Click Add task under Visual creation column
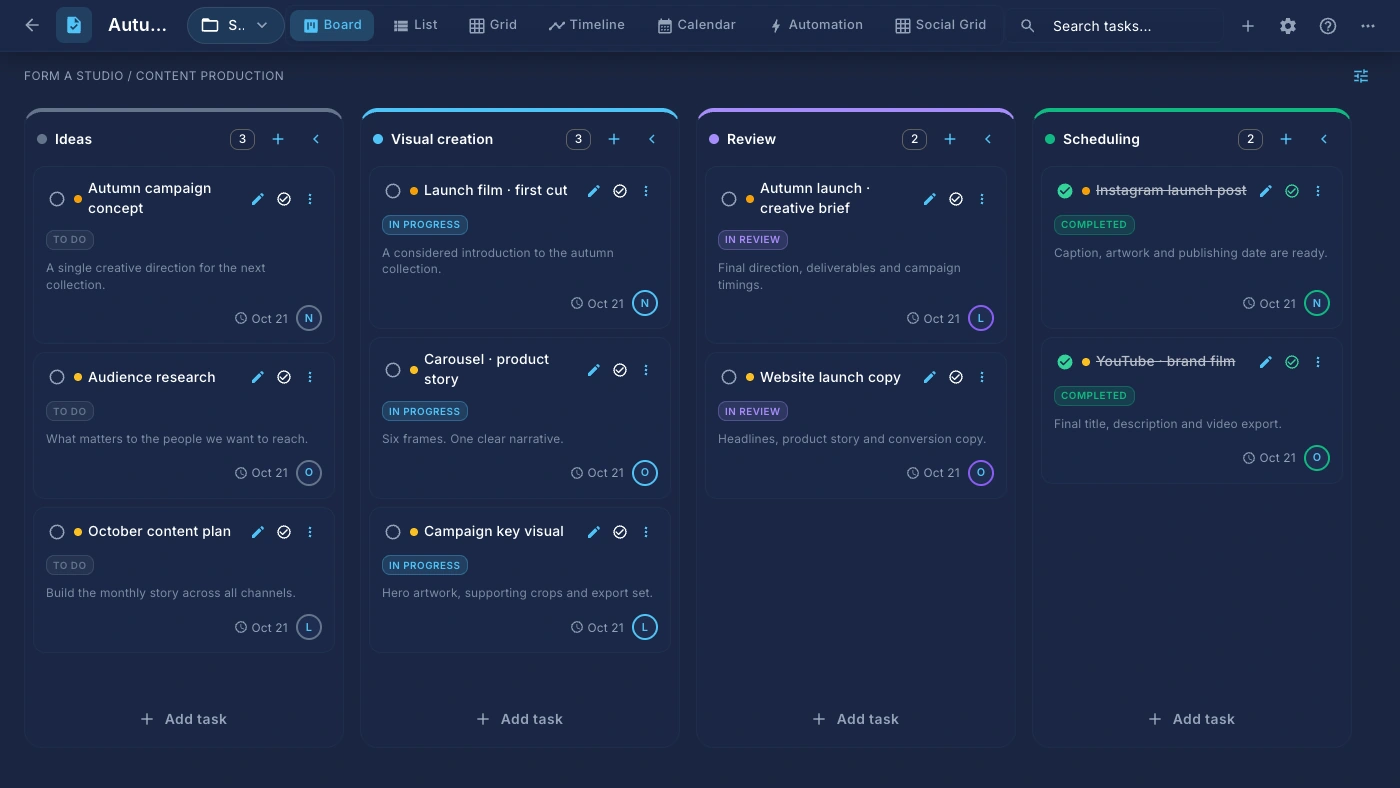1400x788 pixels. coord(520,719)
